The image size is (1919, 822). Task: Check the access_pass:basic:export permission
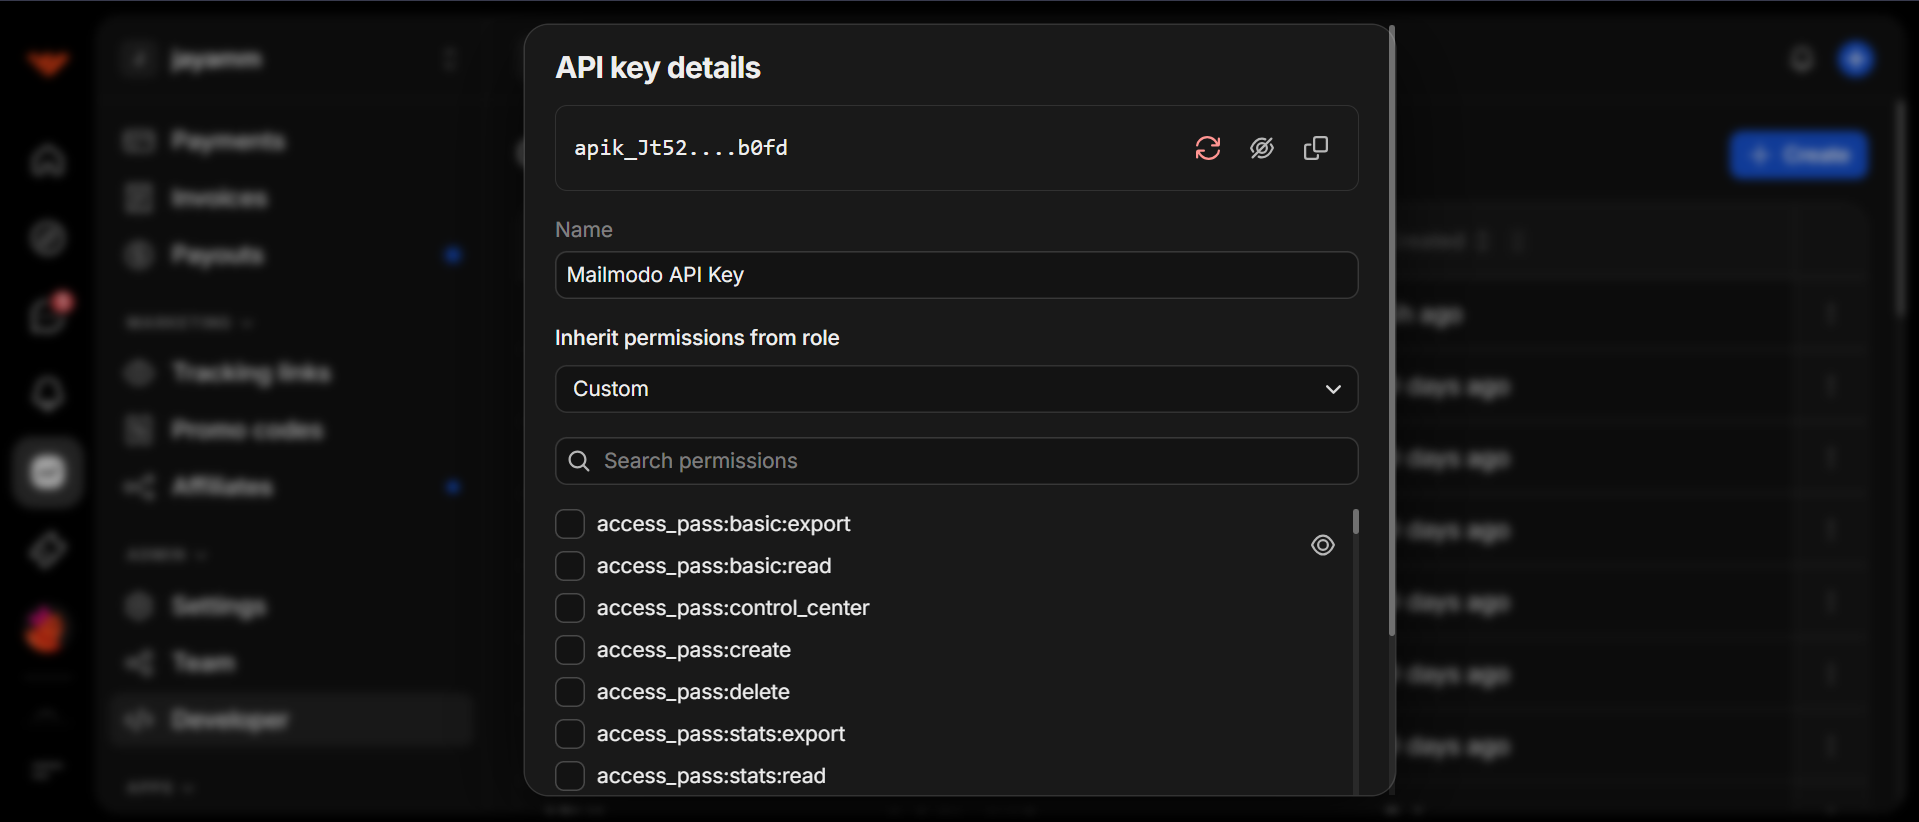570,524
